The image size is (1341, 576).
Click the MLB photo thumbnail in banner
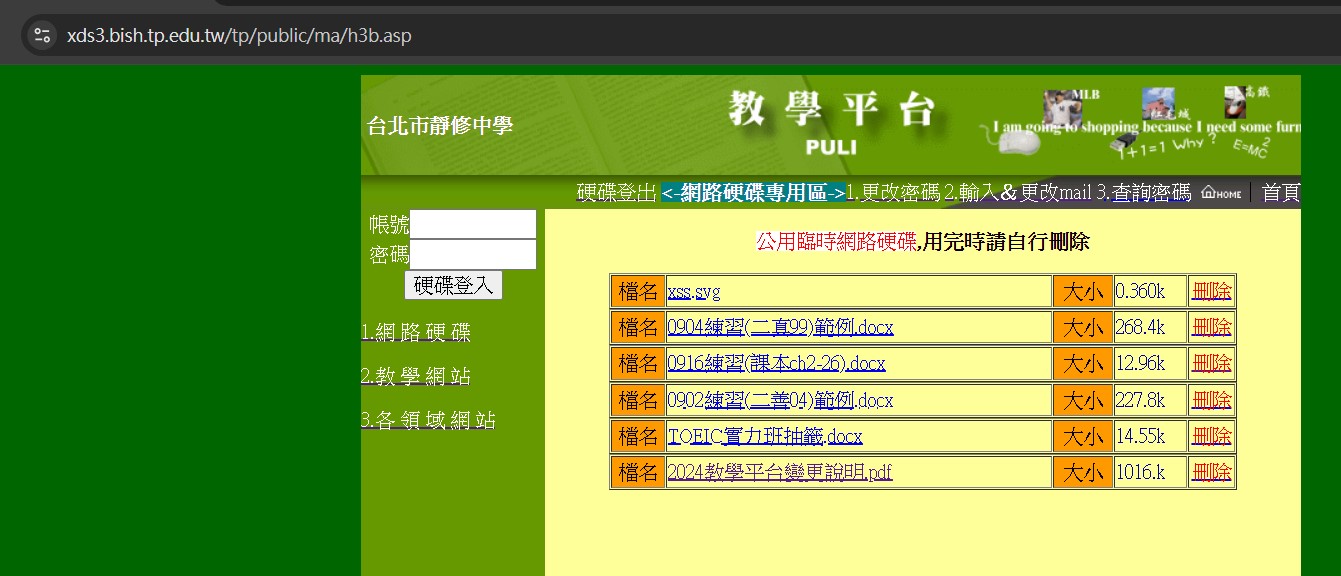[x=1062, y=107]
